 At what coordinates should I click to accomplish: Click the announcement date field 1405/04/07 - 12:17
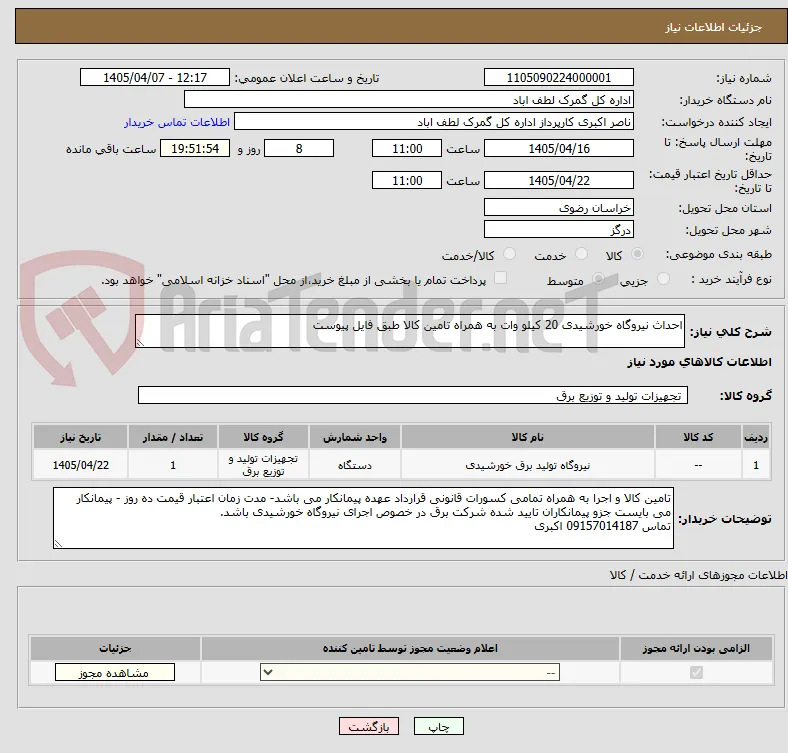pyautogui.click(x=155, y=77)
